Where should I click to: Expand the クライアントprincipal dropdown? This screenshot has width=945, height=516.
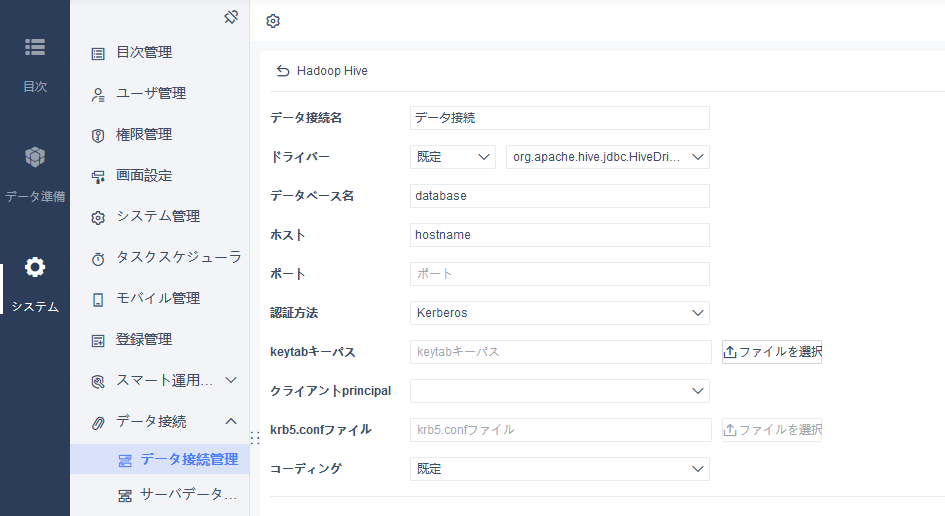tap(559, 391)
